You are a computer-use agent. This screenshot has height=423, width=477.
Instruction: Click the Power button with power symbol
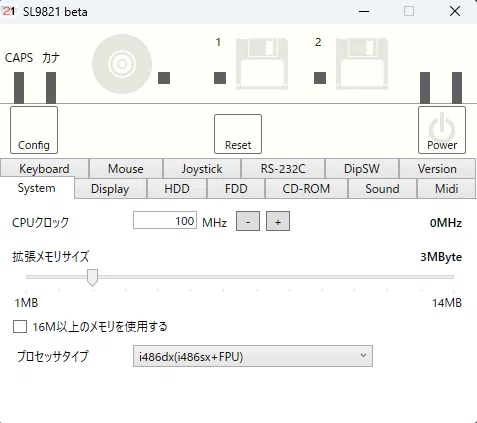pyautogui.click(x=442, y=130)
